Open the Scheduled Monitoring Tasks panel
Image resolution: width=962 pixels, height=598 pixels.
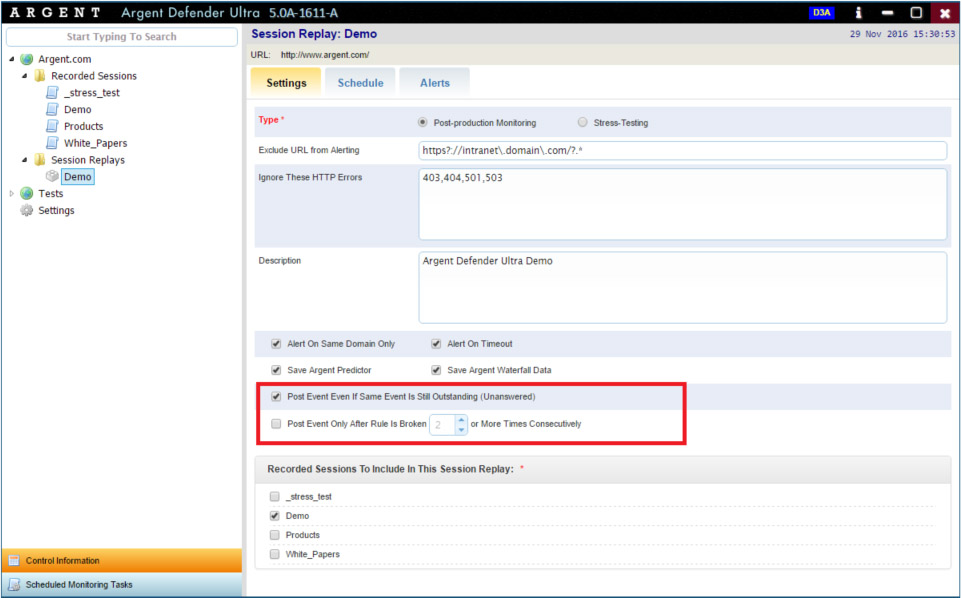[121, 585]
